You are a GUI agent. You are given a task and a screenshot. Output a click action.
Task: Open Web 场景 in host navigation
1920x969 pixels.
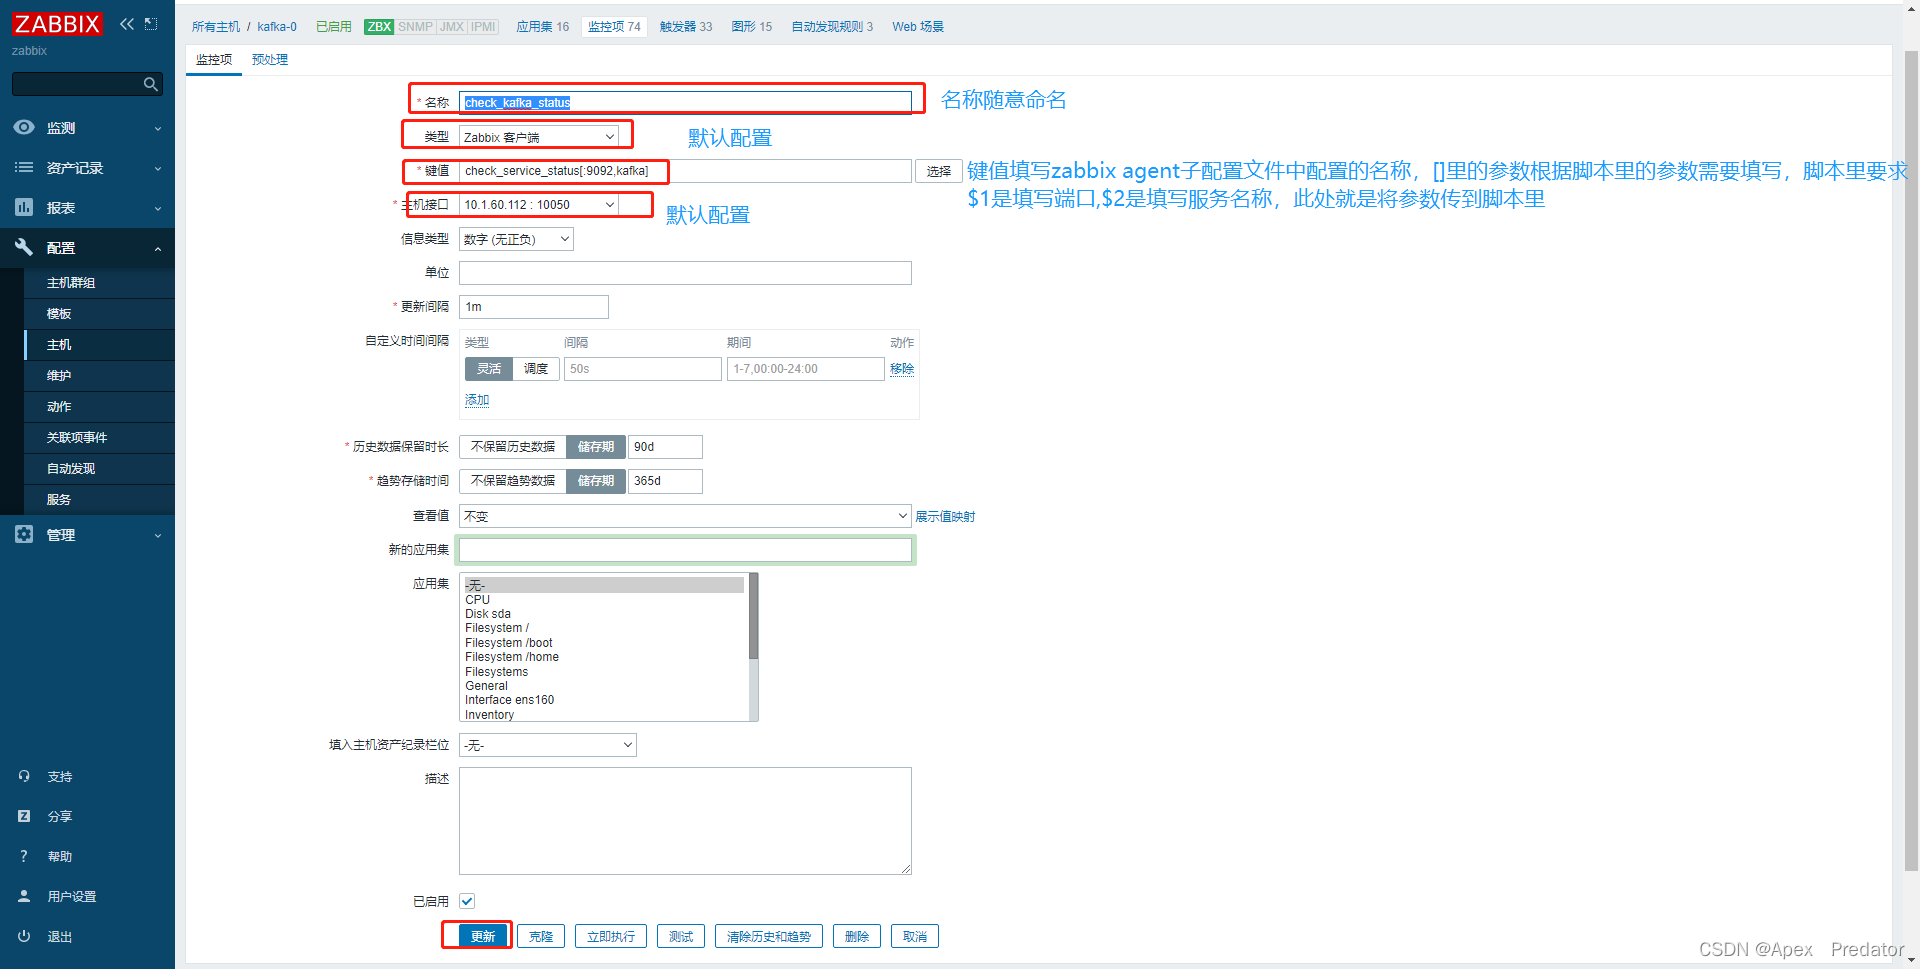click(x=918, y=27)
